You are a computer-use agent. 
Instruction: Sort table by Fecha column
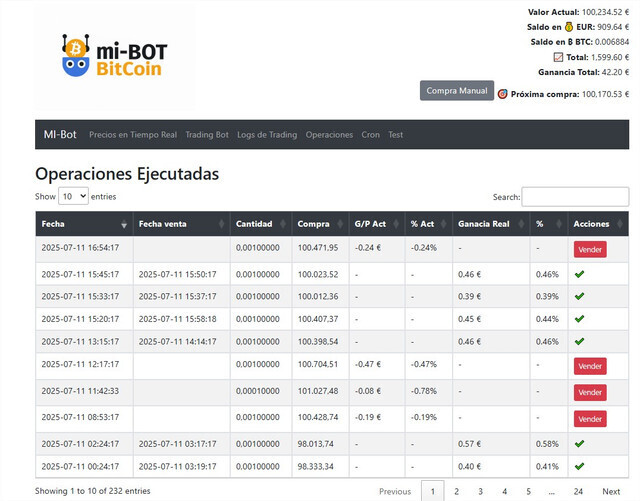(84, 224)
